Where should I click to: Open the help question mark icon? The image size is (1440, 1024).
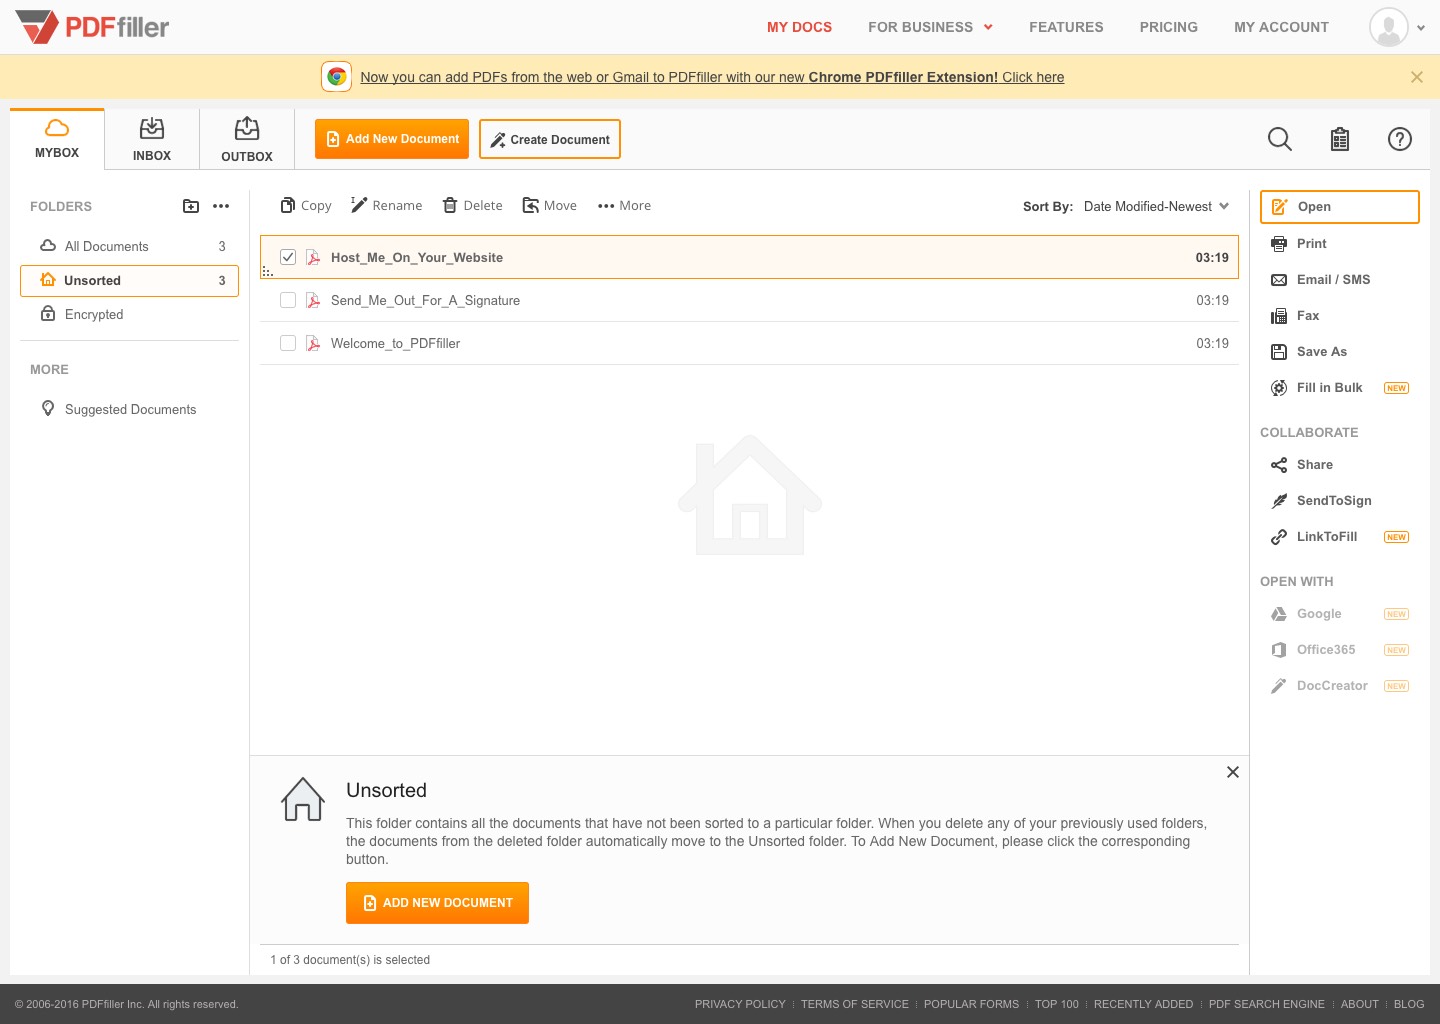click(x=1400, y=139)
